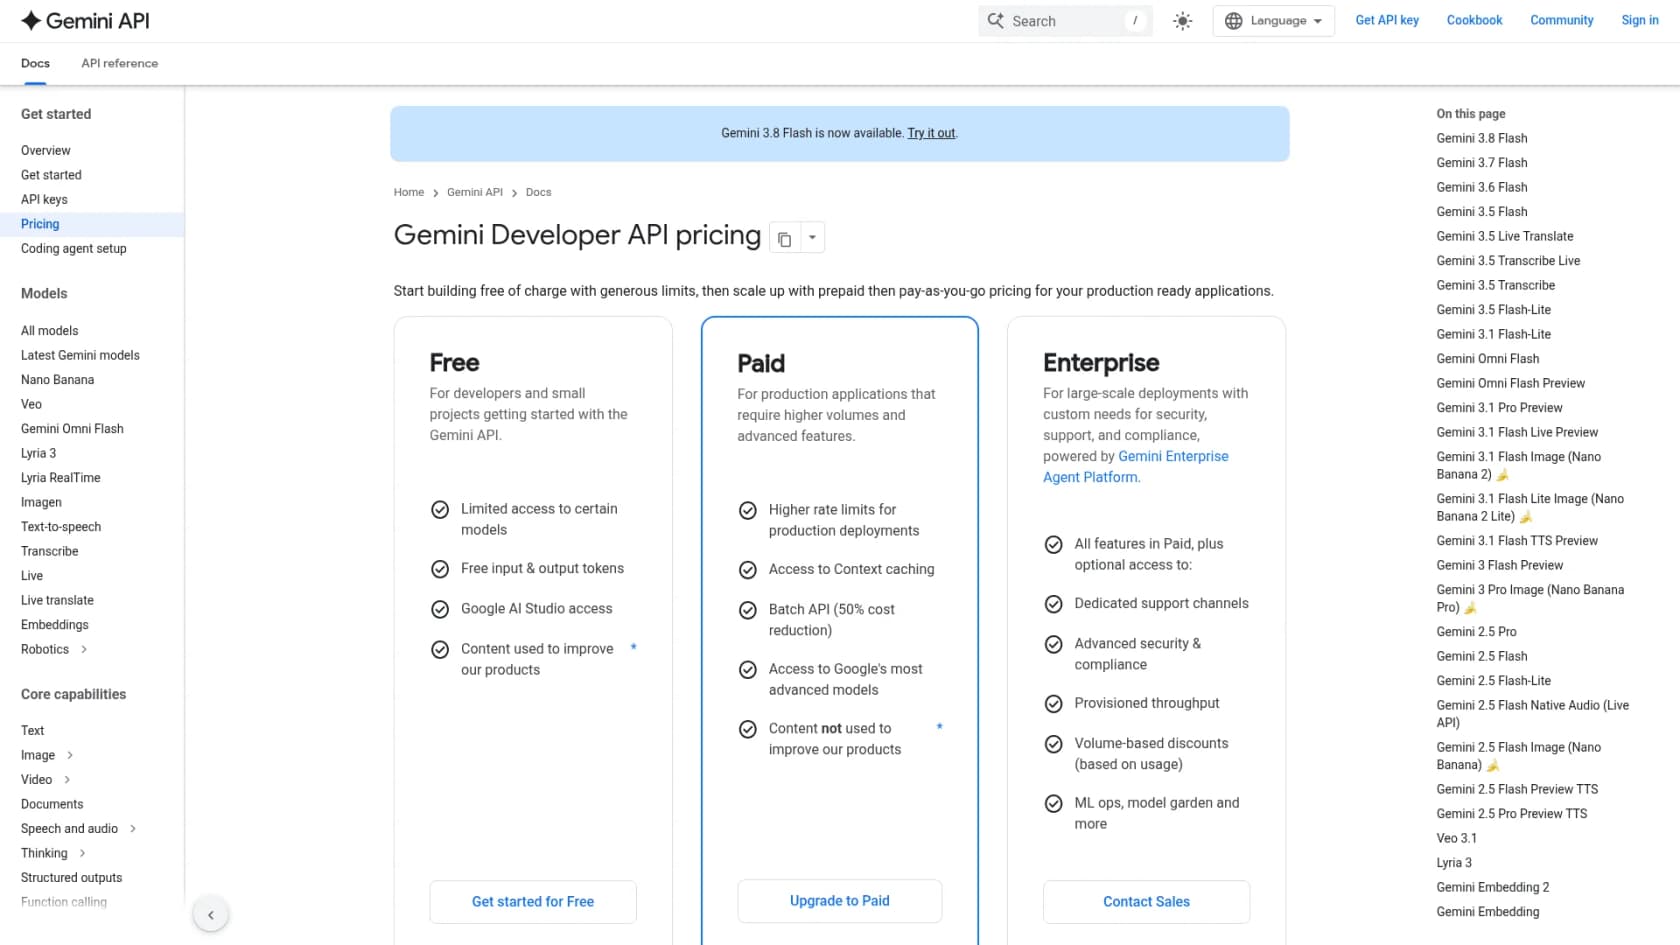This screenshot has width=1680, height=945.
Task: Open Pricing in the sidebar
Action: pos(40,224)
